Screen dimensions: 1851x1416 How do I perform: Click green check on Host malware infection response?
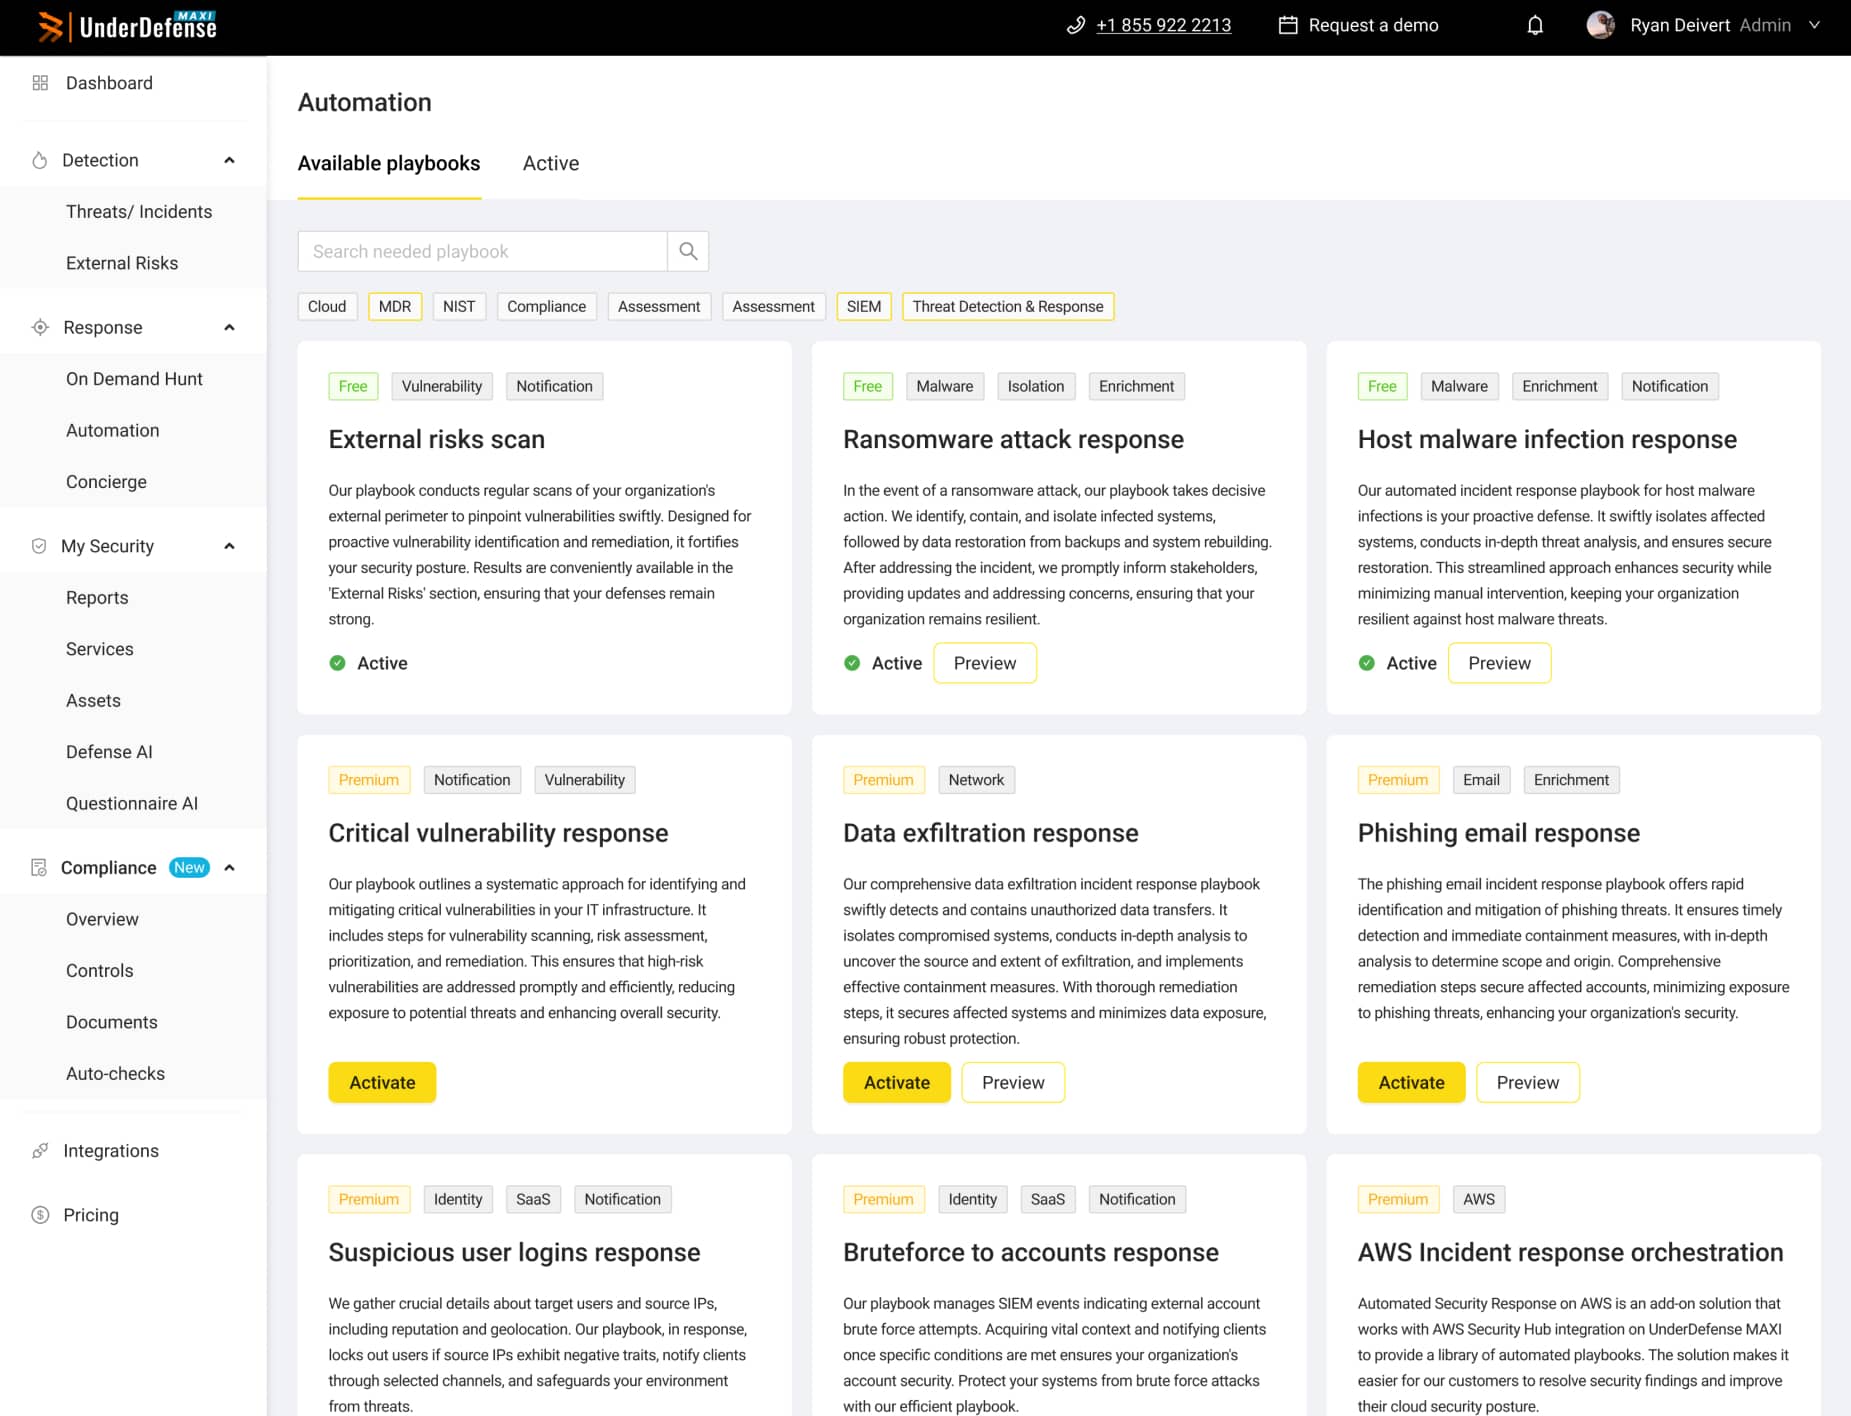coord(1367,663)
